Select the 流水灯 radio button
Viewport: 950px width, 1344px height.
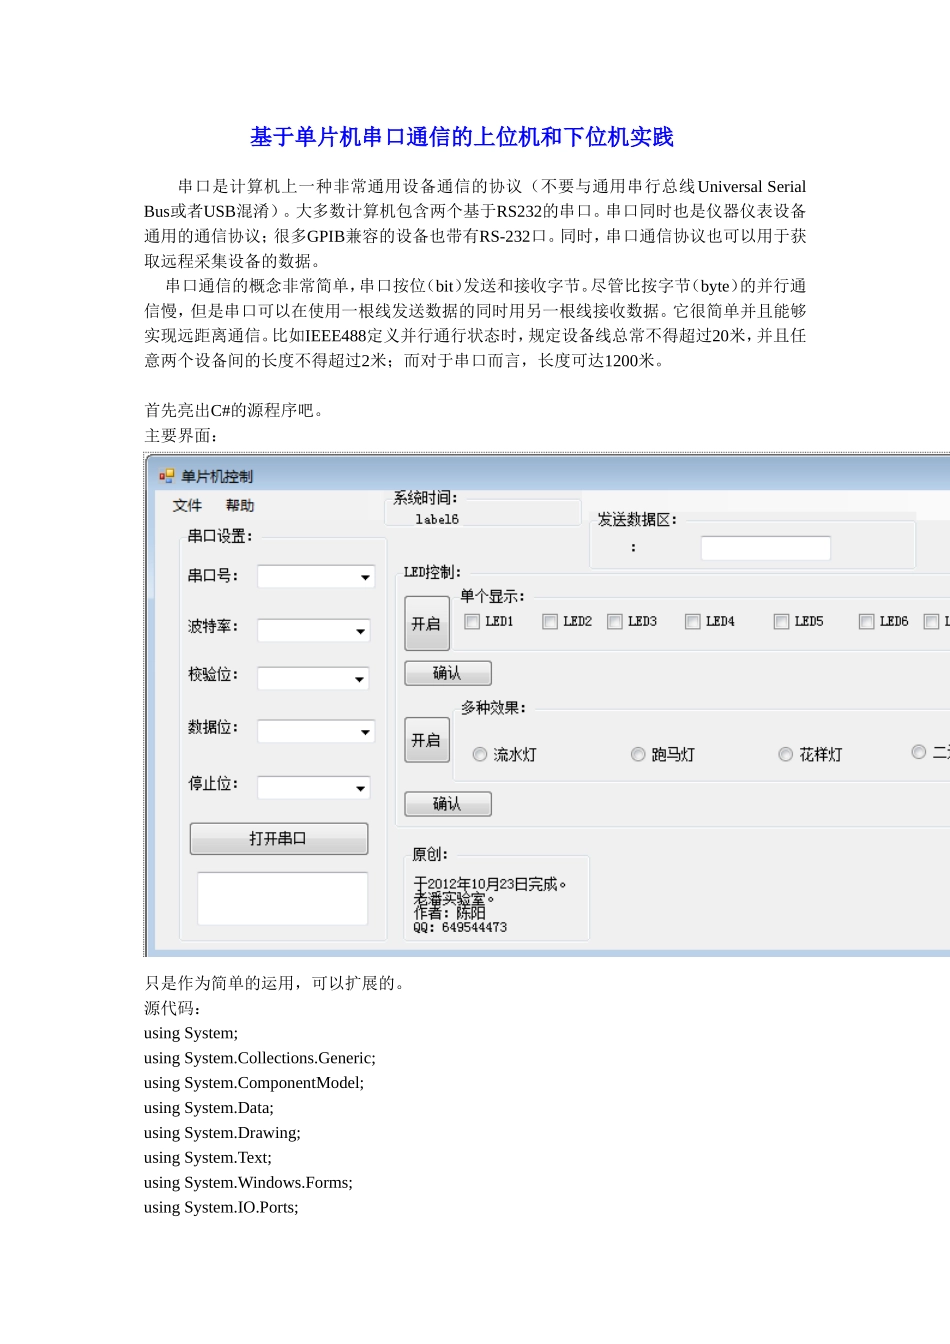[480, 755]
